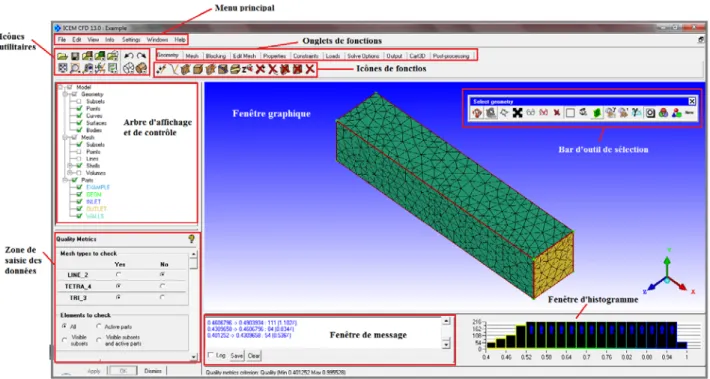
Task: Click the red M icon in Select geometry toolbar
Action: click(x=544, y=113)
